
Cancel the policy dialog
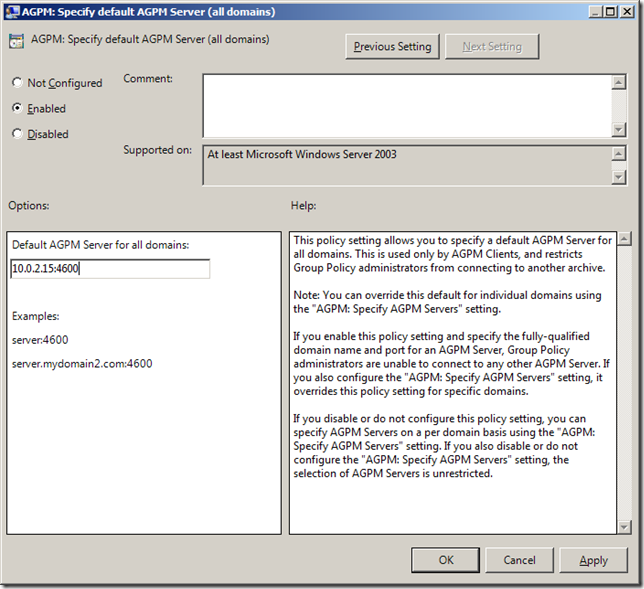coord(519,560)
